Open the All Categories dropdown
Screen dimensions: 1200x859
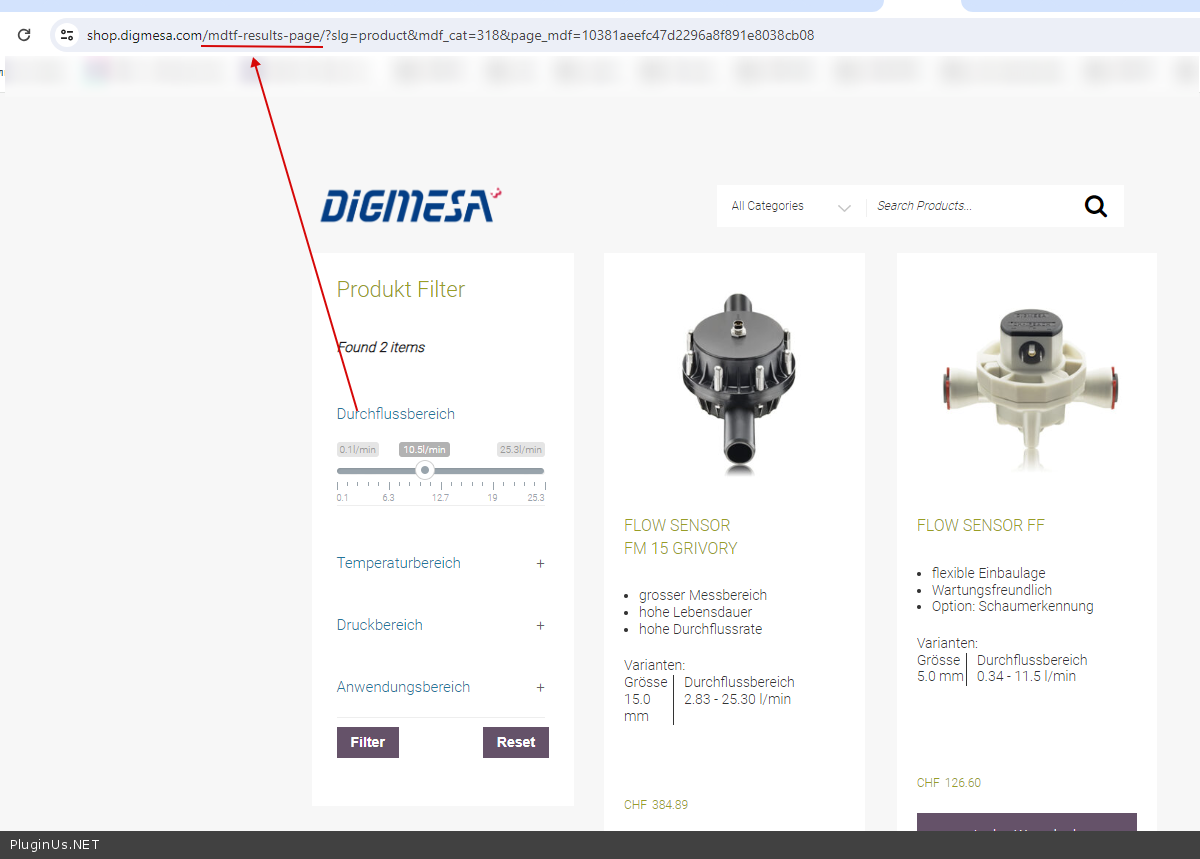click(x=790, y=206)
